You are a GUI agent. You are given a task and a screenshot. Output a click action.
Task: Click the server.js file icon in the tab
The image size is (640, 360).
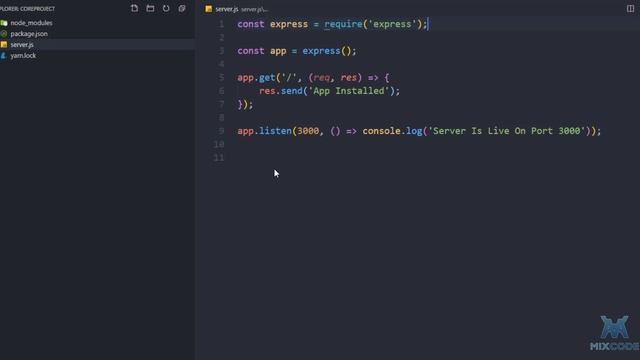[209, 9]
